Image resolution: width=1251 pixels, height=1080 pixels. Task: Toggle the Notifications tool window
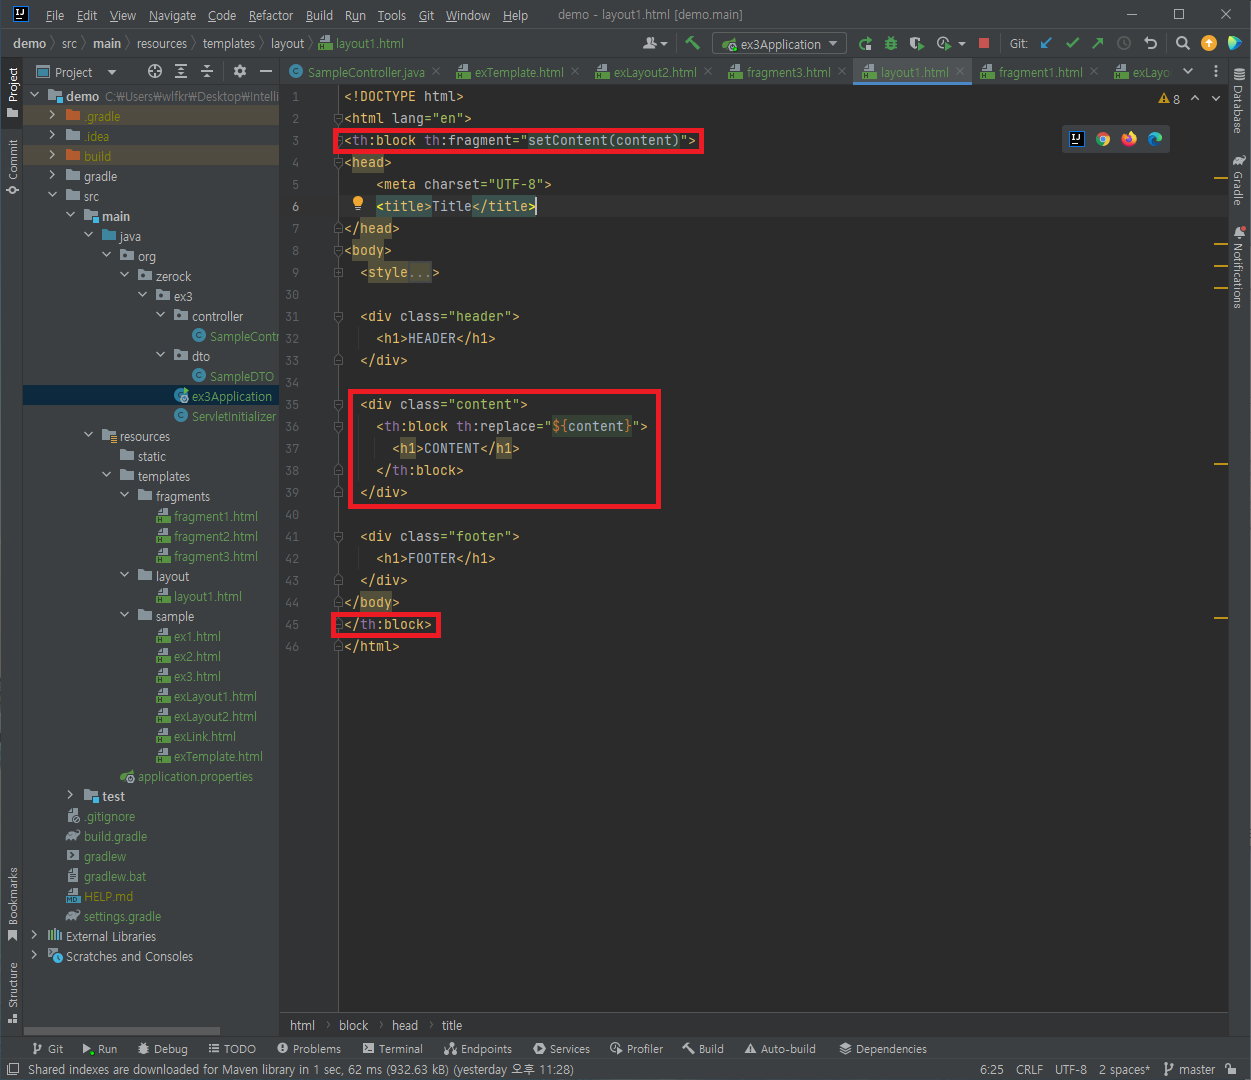click(1238, 268)
